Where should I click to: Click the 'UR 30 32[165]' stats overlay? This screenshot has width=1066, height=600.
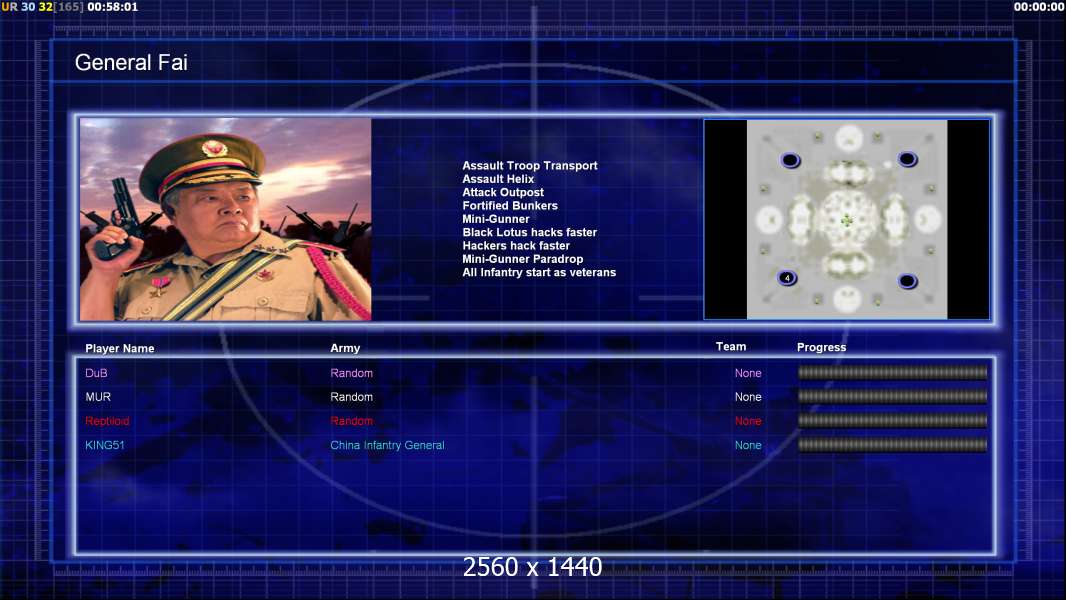pos(42,7)
